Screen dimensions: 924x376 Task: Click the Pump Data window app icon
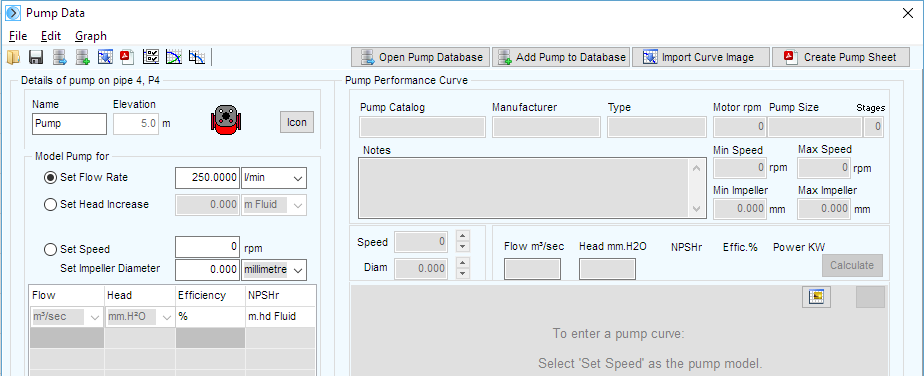pos(12,12)
